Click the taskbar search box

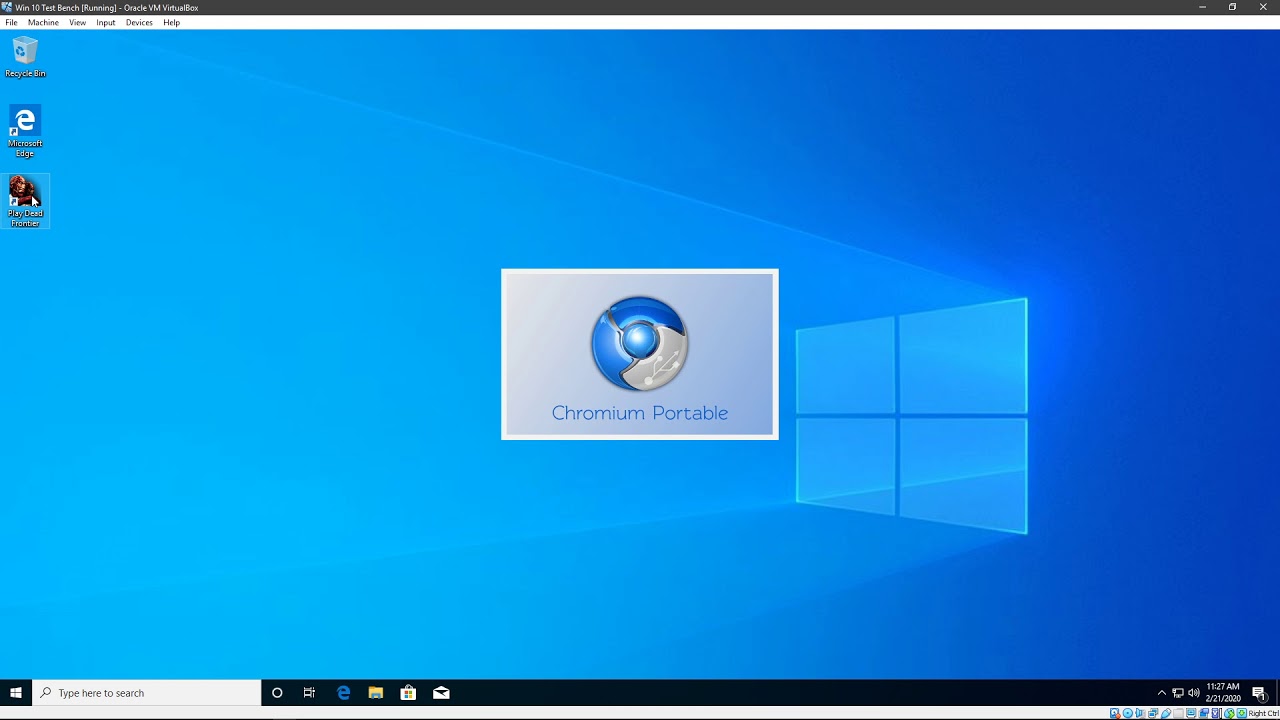tap(147, 692)
